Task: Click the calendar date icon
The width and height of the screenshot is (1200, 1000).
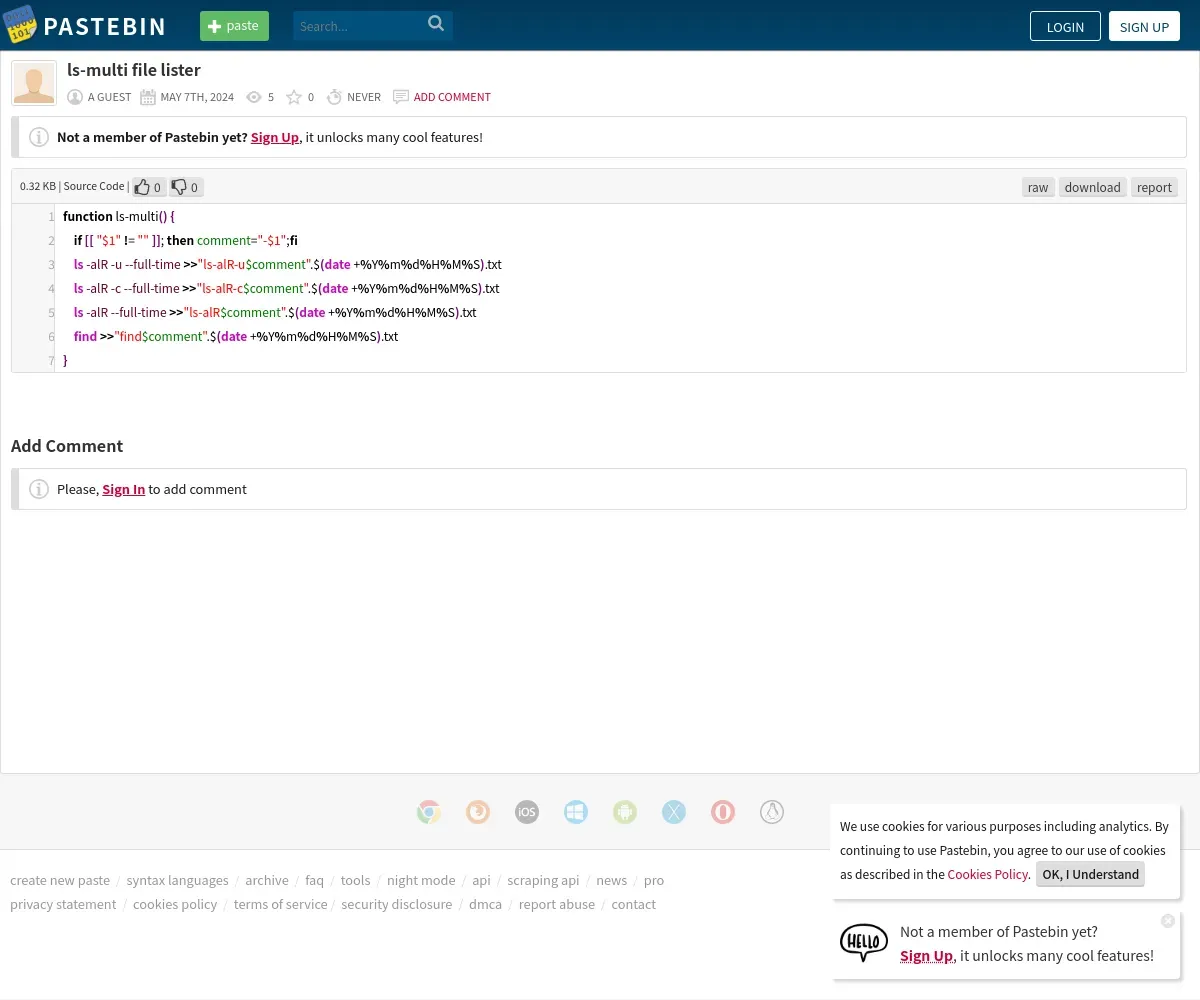Action: tap(148, 97)
